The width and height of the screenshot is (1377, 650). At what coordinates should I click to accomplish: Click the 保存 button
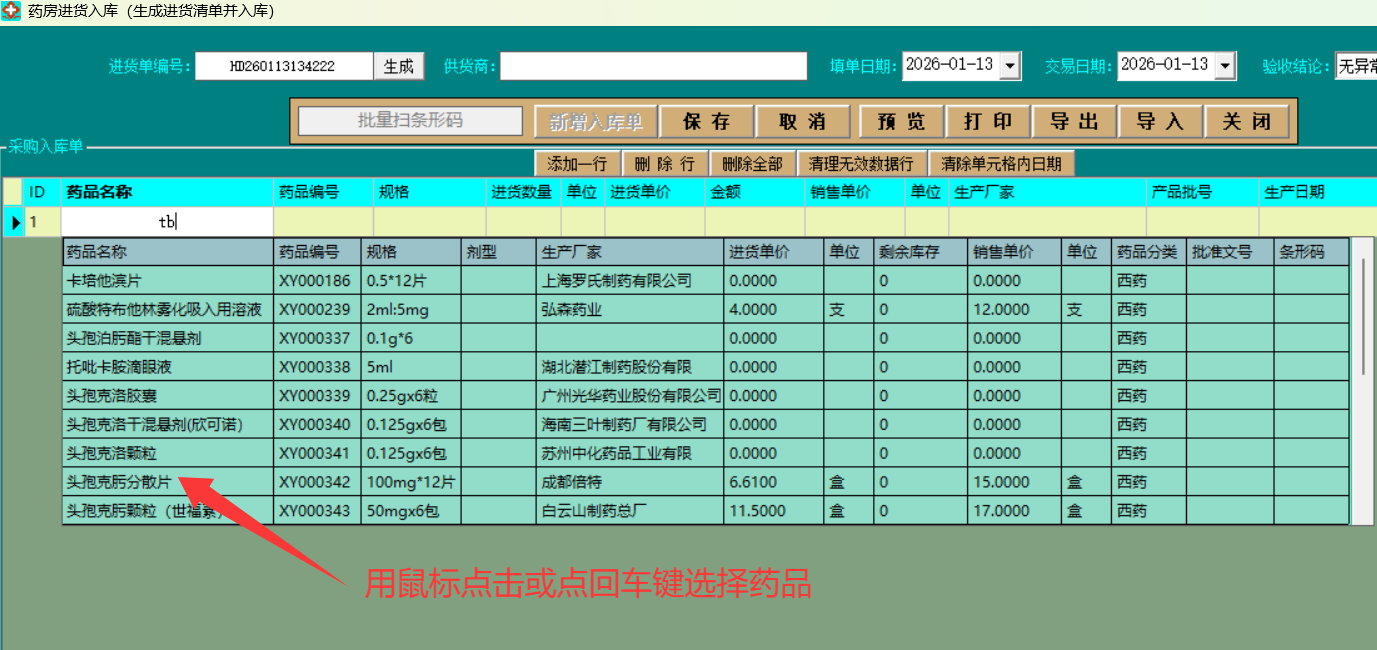tap(706, 122)
